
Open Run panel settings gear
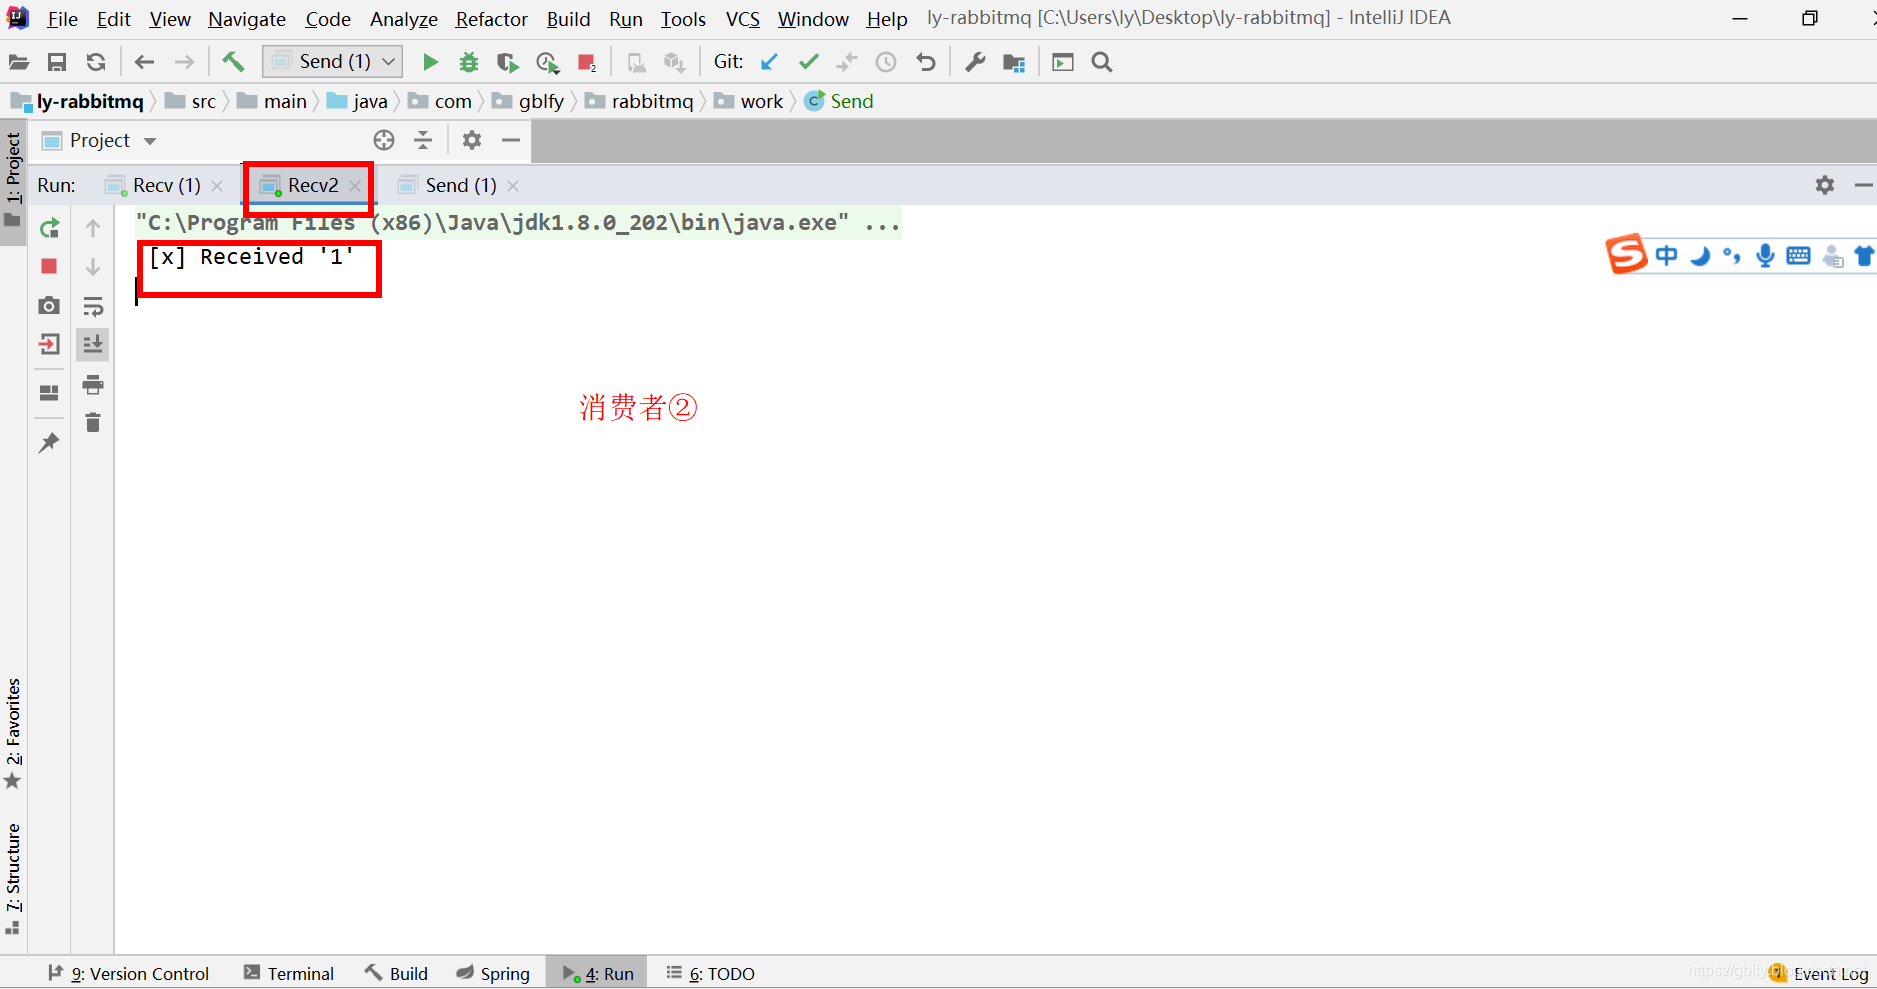[x=1825, y=185]
